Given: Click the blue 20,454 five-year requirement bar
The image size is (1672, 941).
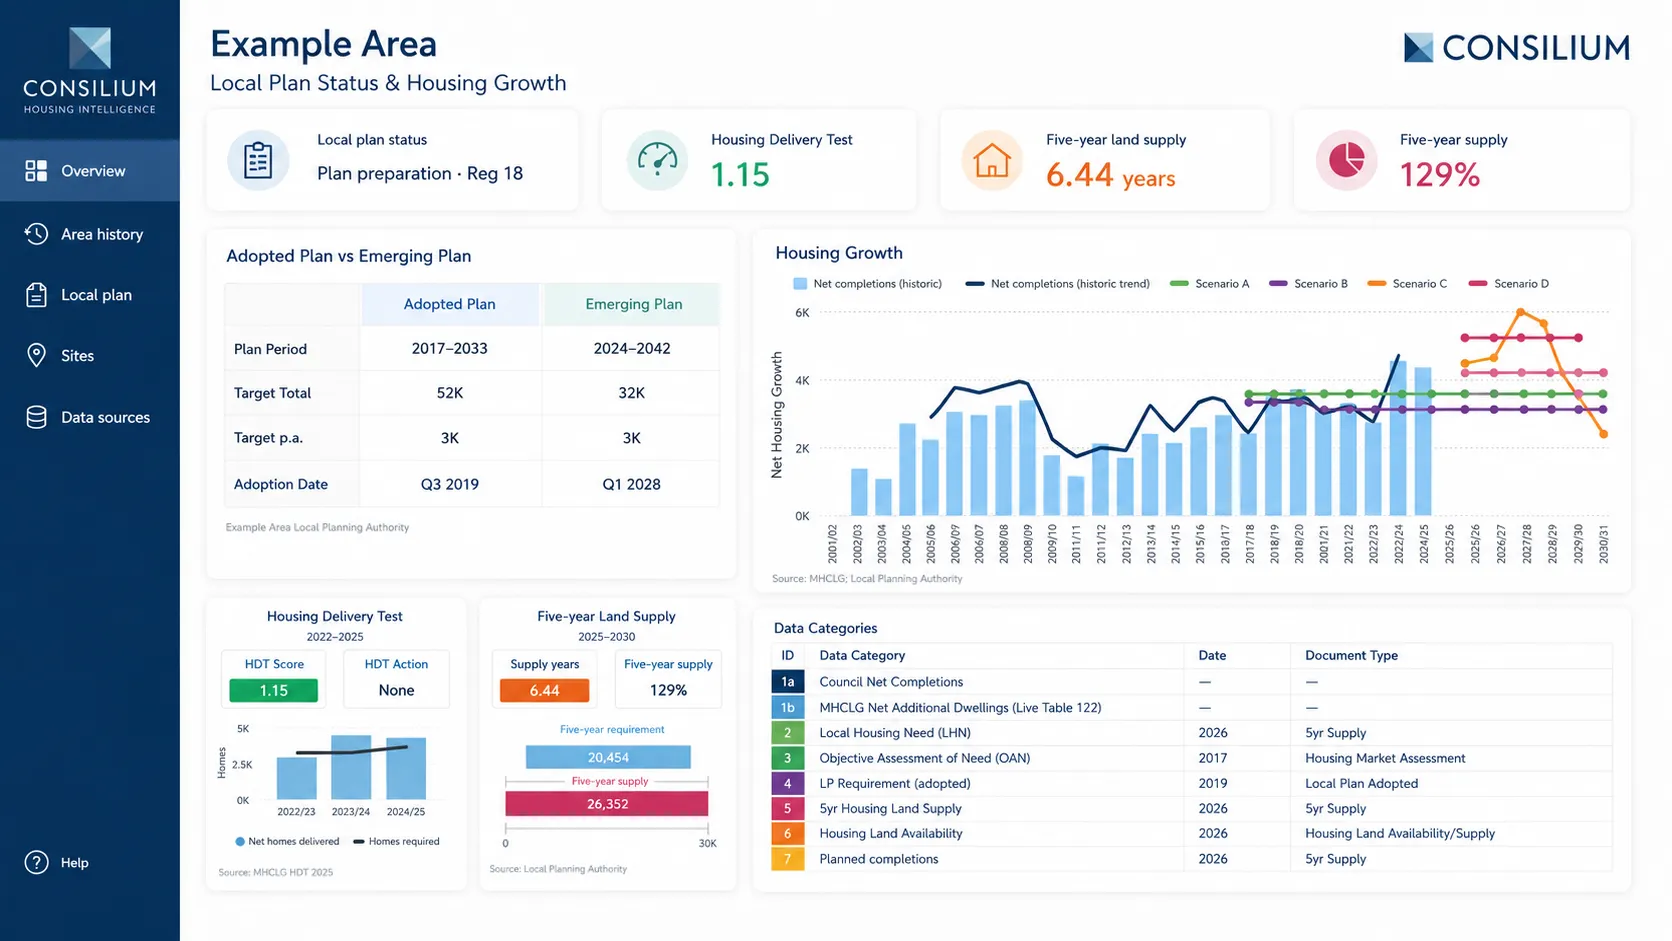Looking at the screenshot, I should tap(608, 757).
